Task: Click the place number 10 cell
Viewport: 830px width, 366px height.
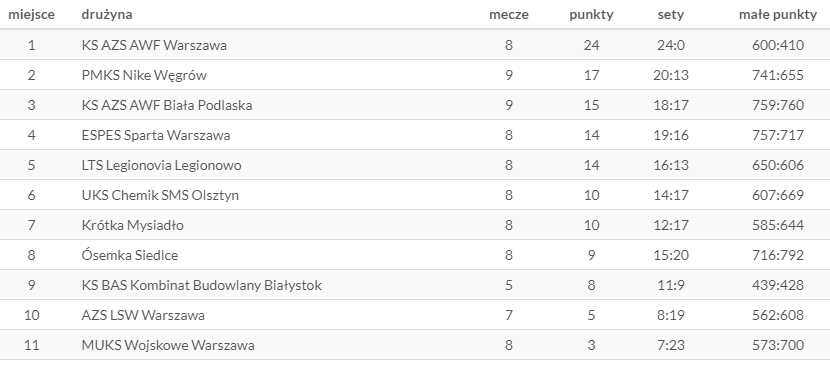Action: [31, 315]
